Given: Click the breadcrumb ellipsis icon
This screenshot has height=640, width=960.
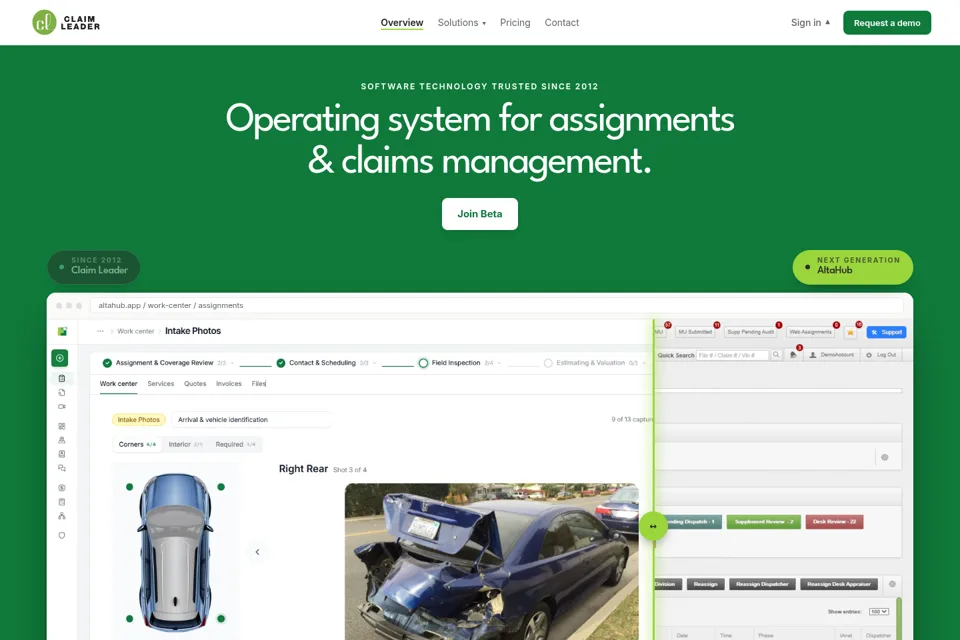Looking at the screenshot, I should [100, 331].
